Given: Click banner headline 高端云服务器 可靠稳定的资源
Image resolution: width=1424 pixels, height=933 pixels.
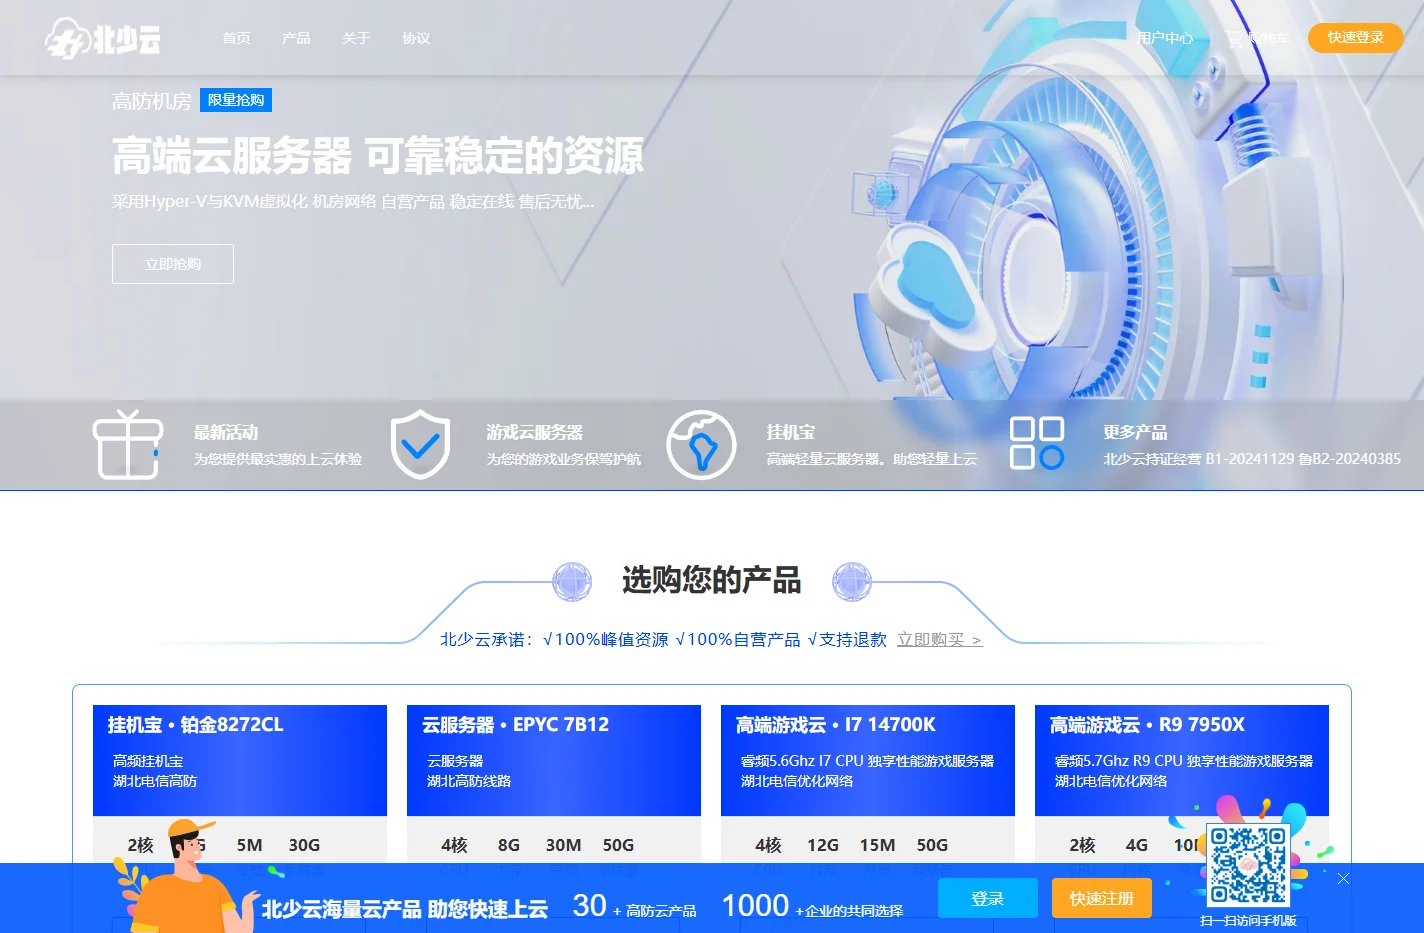Looking at the screenshot, I should pyautogui.click(x=378, y=156).
